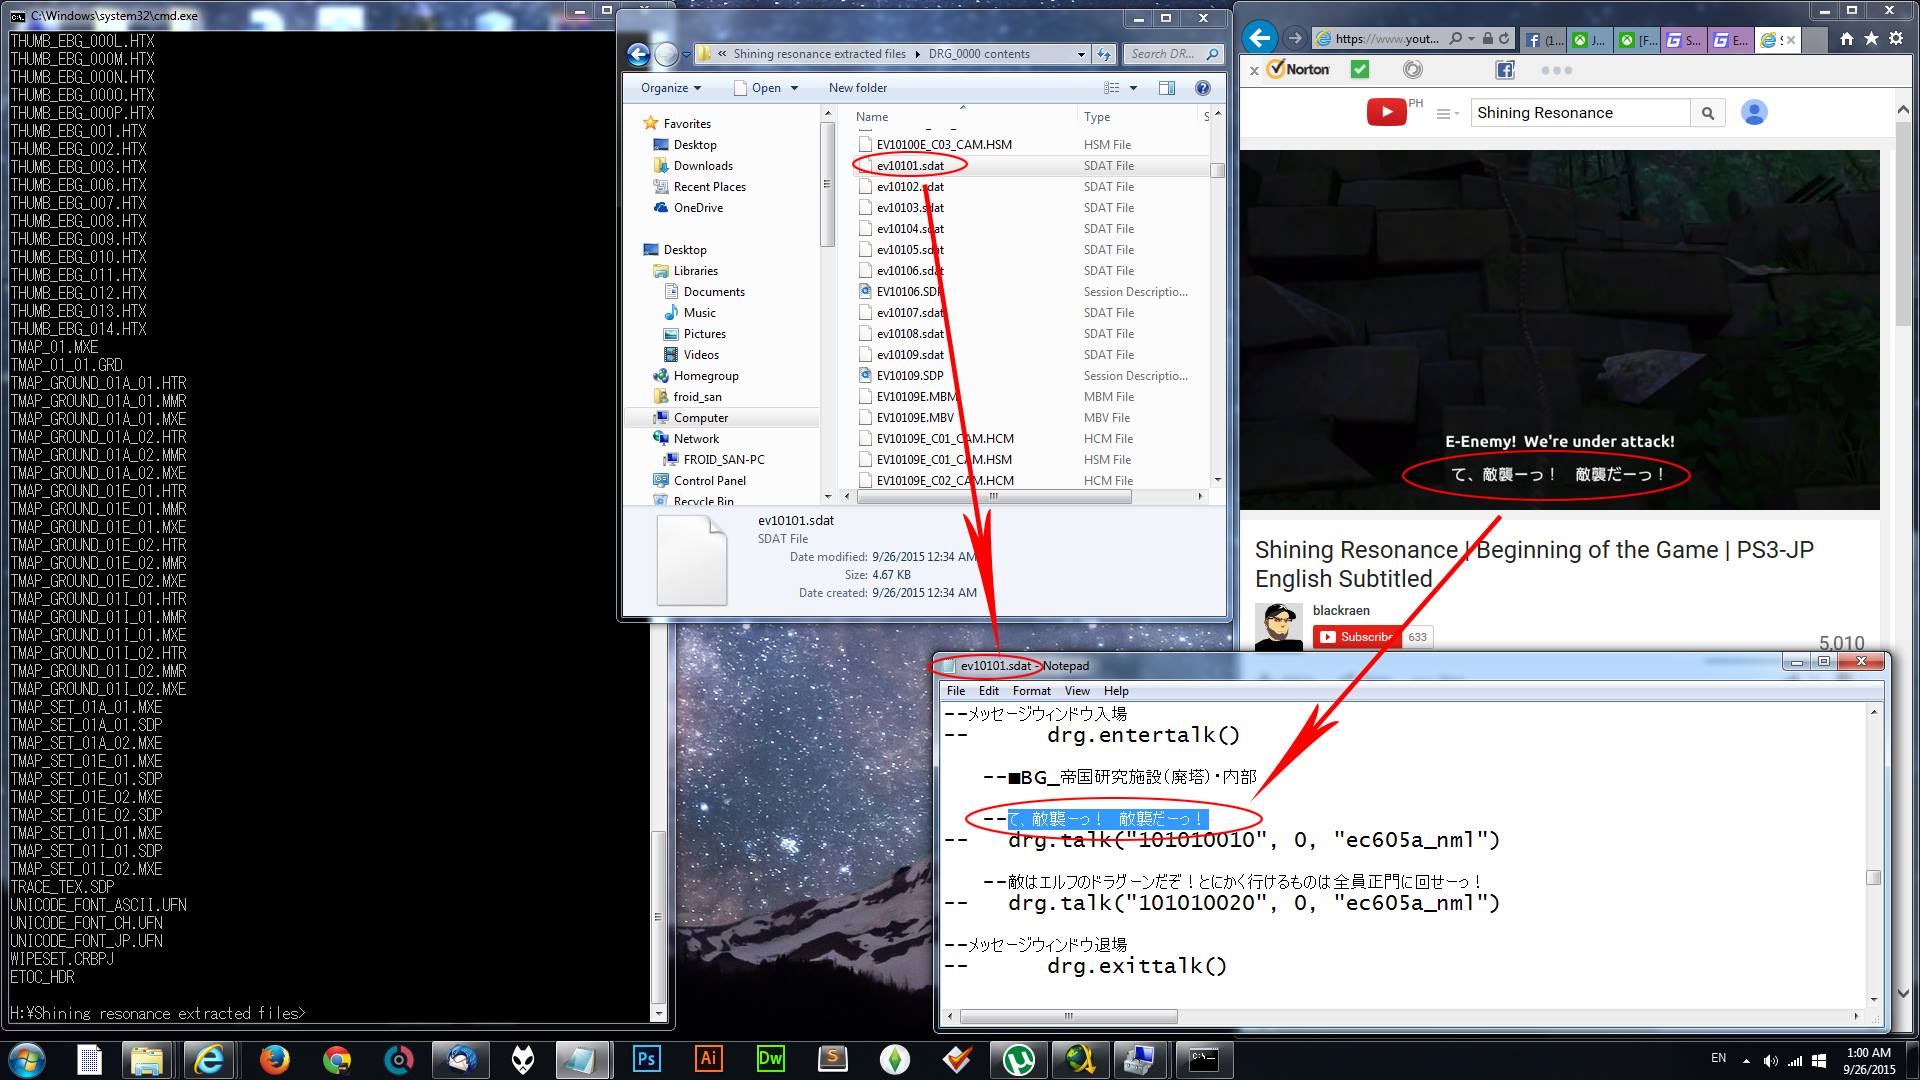
Task: Open Notepad Format menu
Action: click(1031, 691)
